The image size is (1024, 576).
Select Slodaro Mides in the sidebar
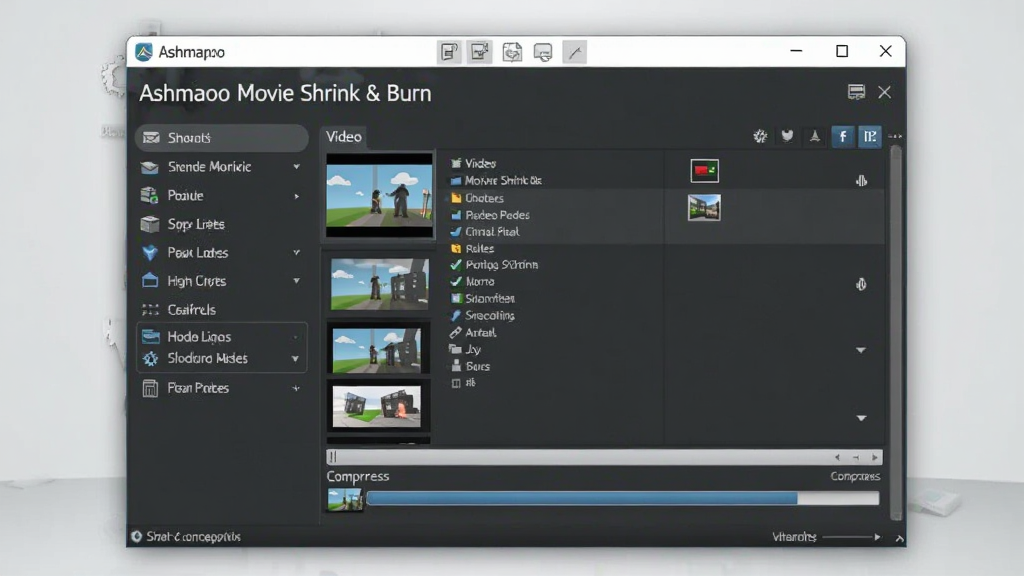coord(221,359)
